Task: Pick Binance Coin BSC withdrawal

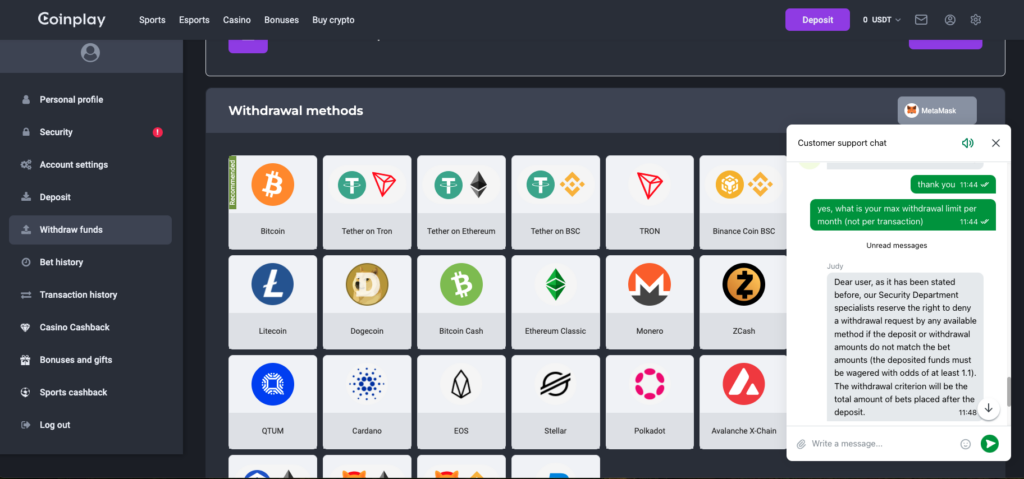Action: coord(743,202)
